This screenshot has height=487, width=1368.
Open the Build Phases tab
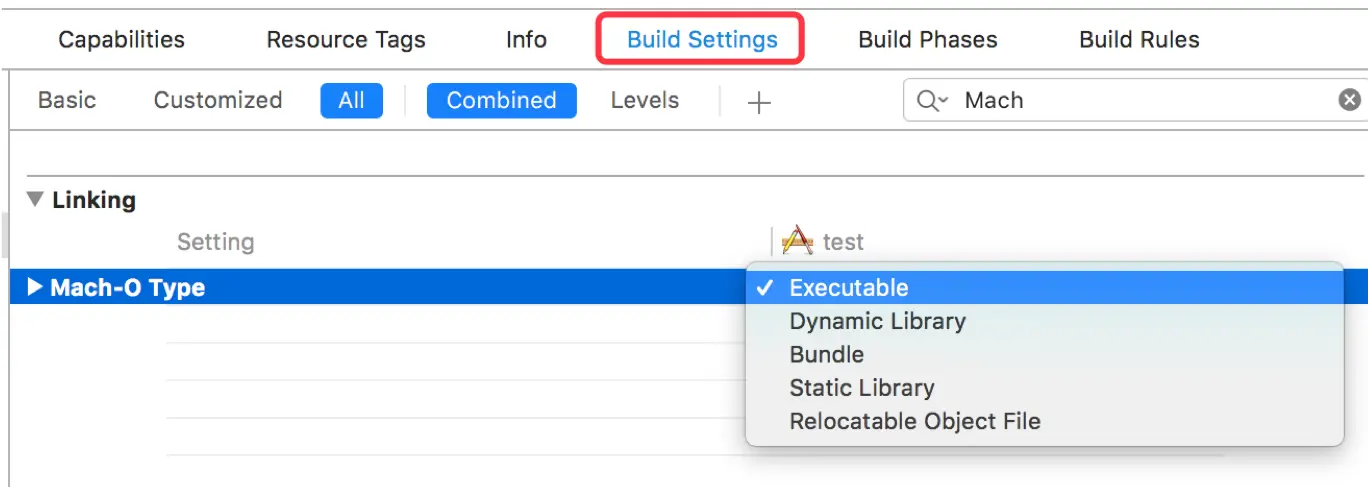927,40
